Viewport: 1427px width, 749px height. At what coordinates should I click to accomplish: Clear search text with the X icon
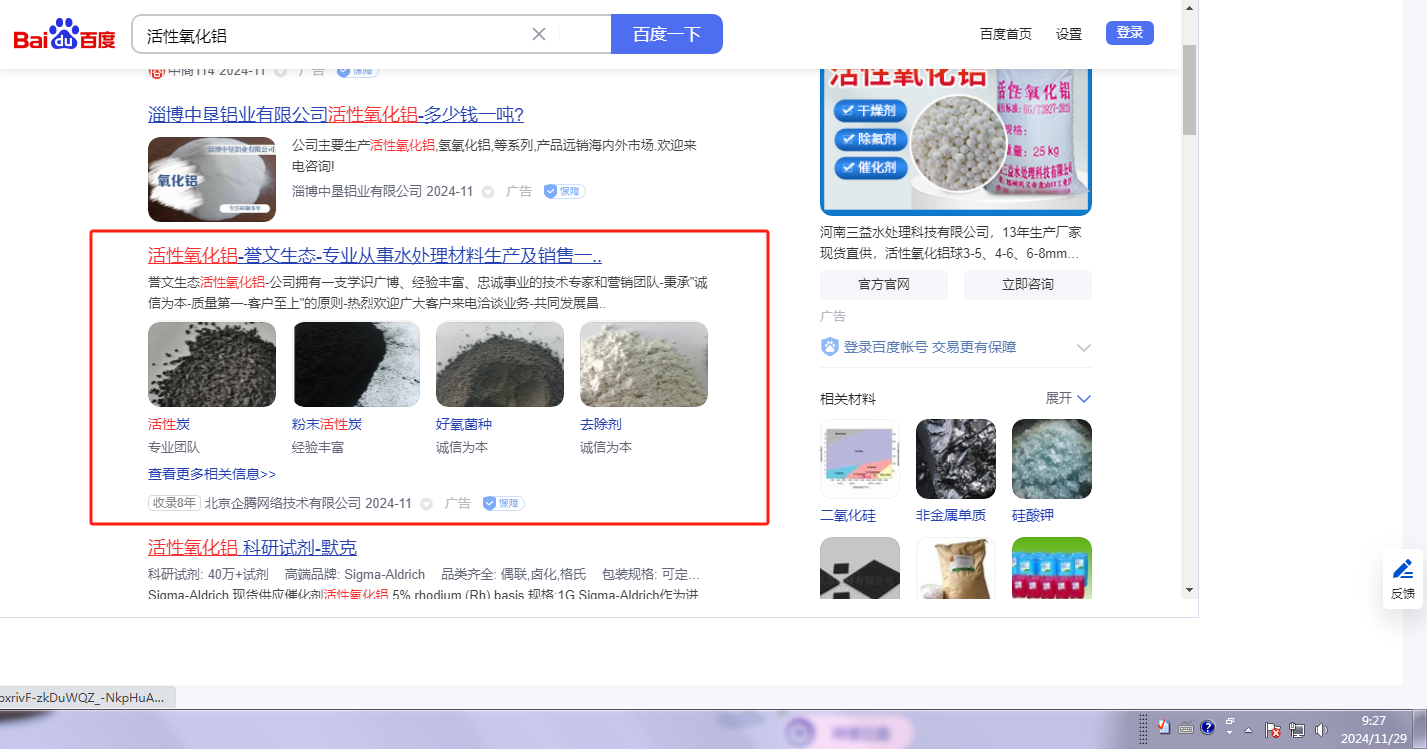coord(538,34)
